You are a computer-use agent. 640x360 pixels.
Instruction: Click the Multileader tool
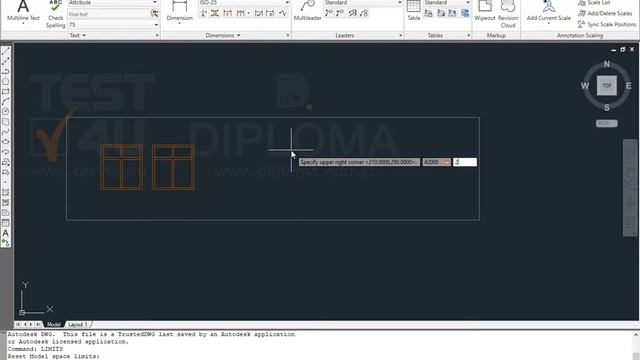tap(307, 11)
